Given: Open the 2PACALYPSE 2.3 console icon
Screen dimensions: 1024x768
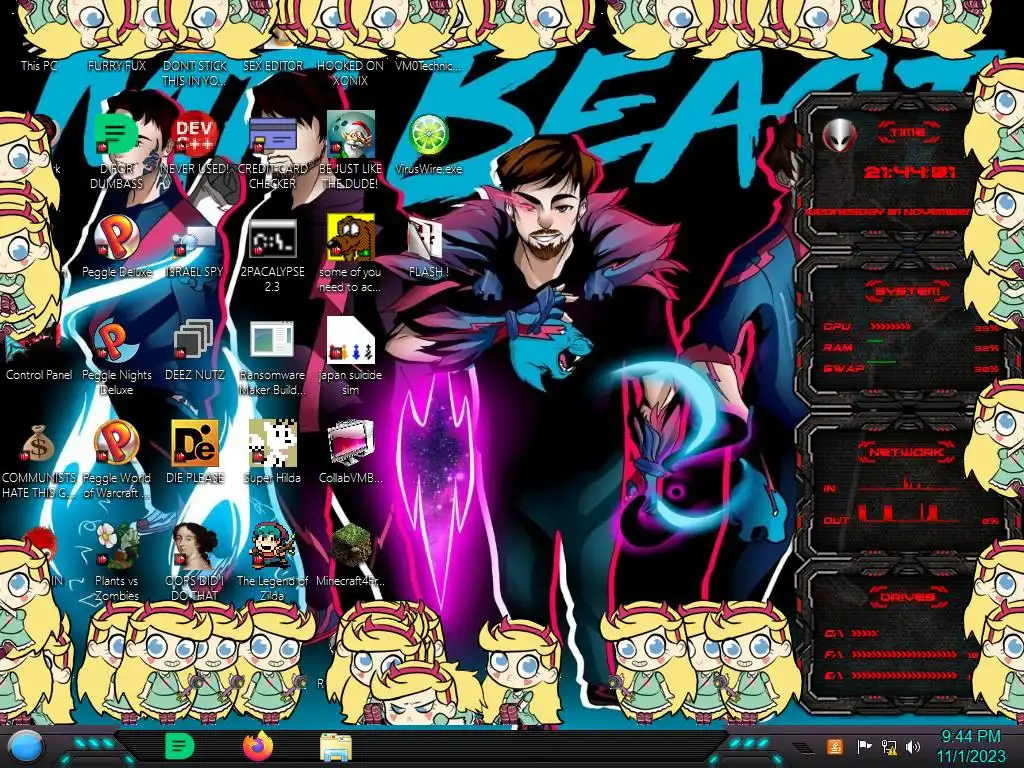Looking at the screenshot, I should [272, 237].
